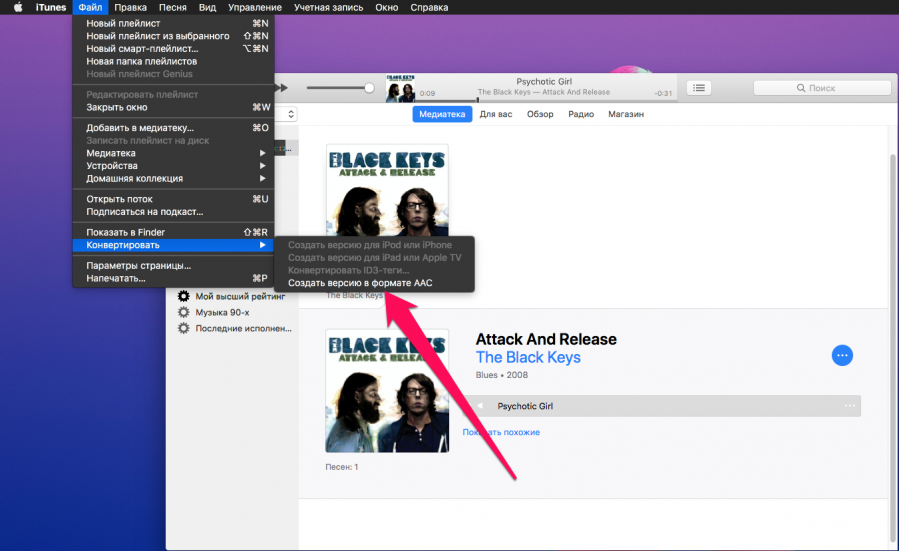Expand the Устройства submenu

pos(173,166)
